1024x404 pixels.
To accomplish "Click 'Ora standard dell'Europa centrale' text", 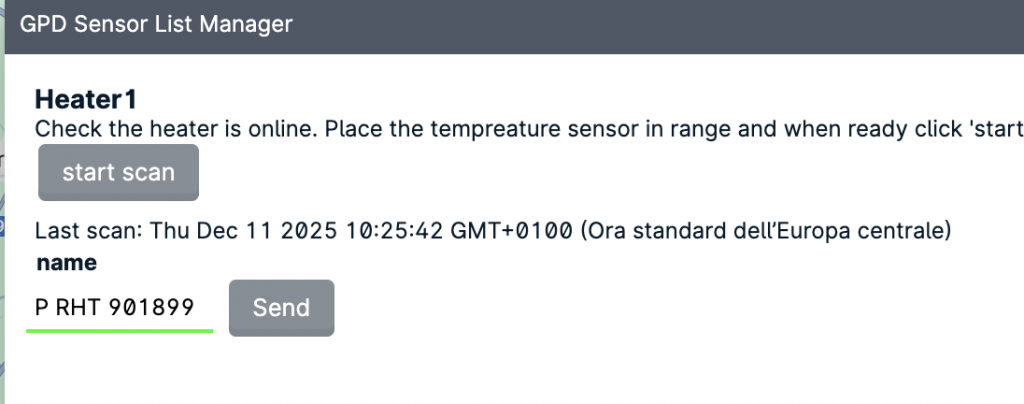I will coord(765,231).
